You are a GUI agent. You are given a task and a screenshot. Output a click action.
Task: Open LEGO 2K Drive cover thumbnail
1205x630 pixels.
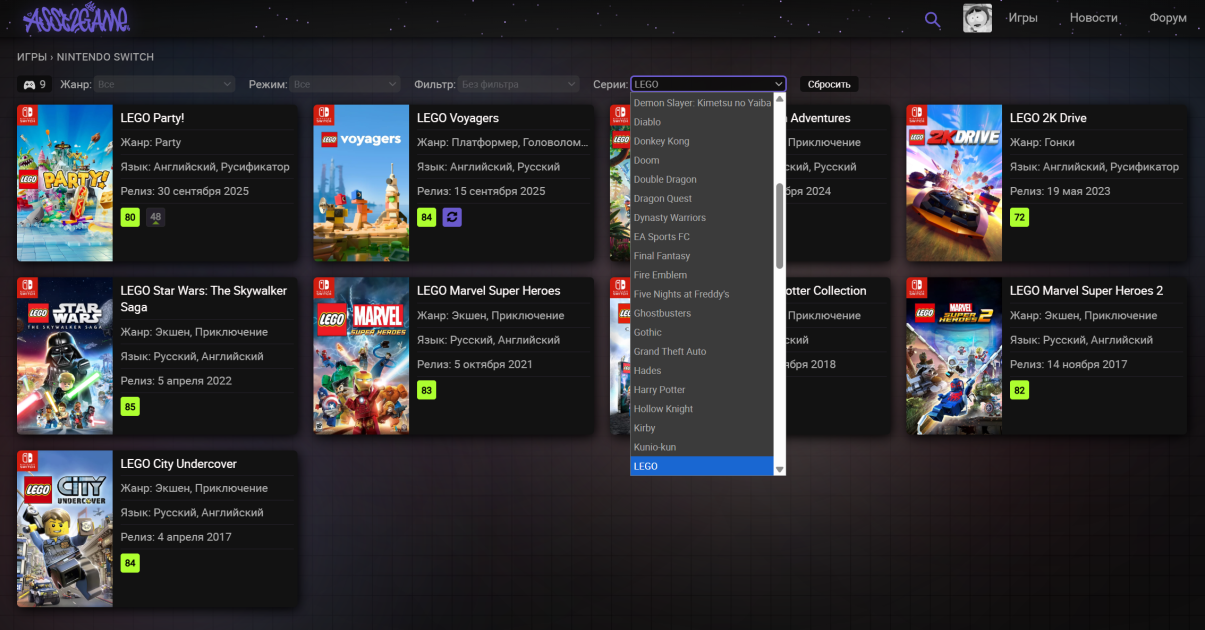[x=954, y=183]
